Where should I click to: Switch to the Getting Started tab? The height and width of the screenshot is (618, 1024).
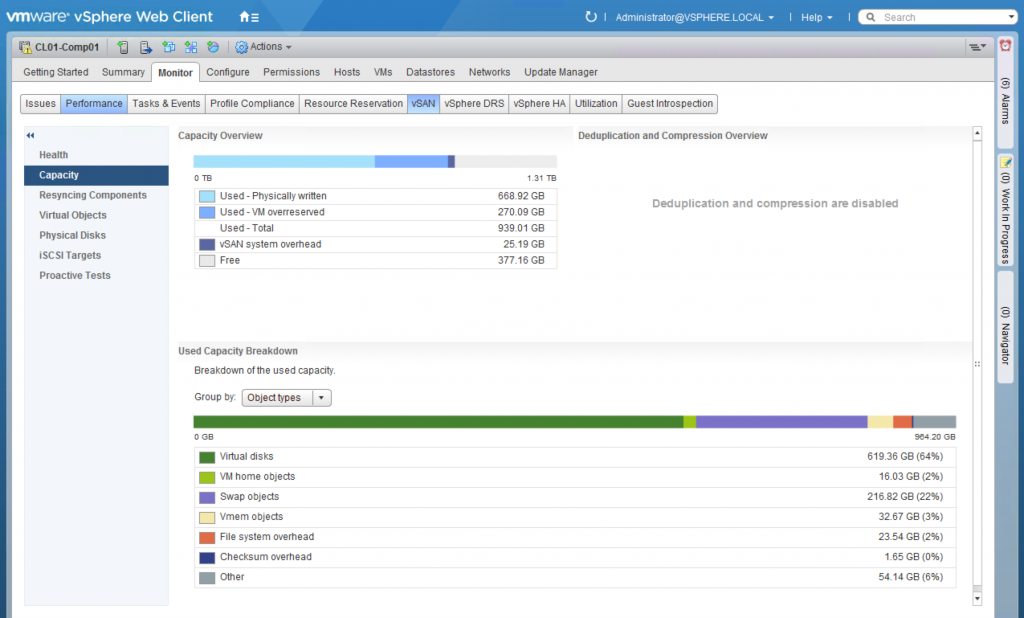[56, 72]
